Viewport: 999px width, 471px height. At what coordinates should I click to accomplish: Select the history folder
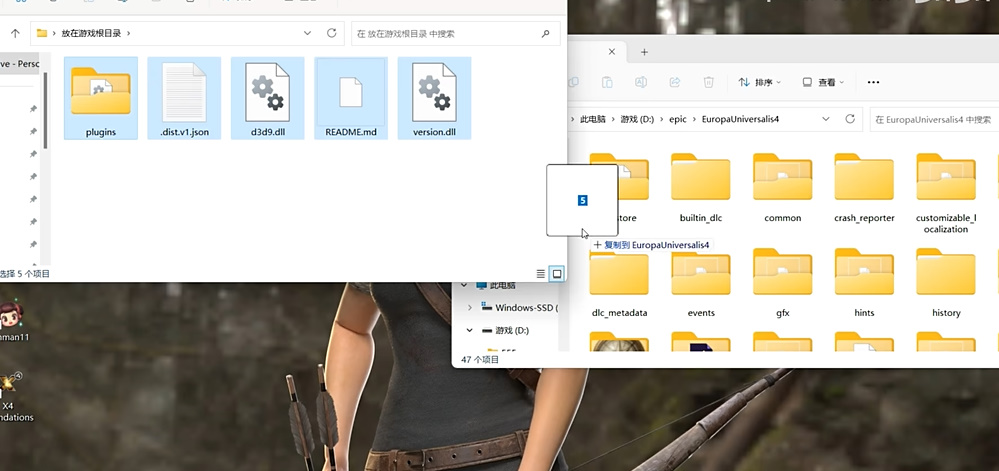(x=946, y=284)
